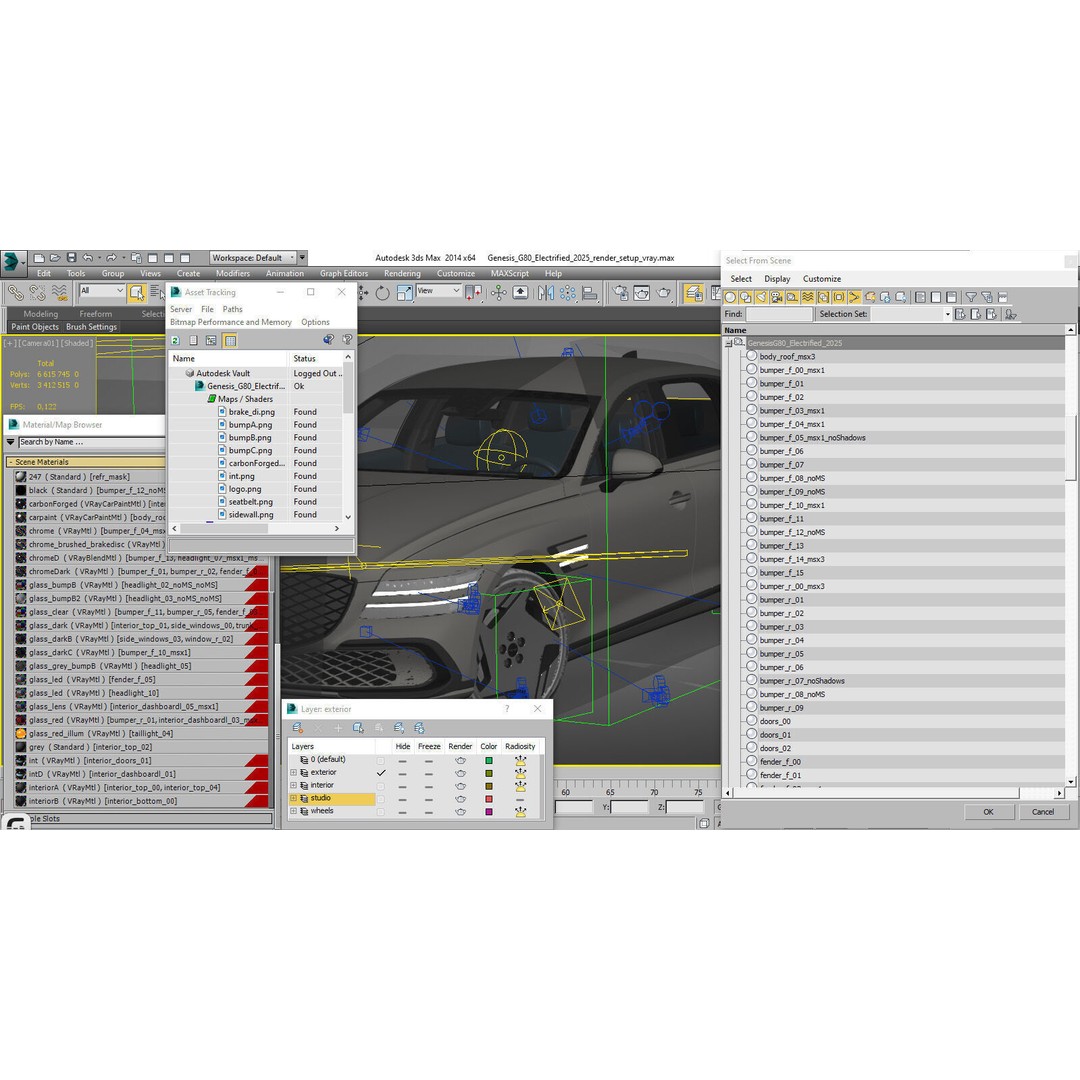Toggle Display Lights filter in Select From Scene
Viewport: 1080px width, 1080px height.
pos(761,298)
